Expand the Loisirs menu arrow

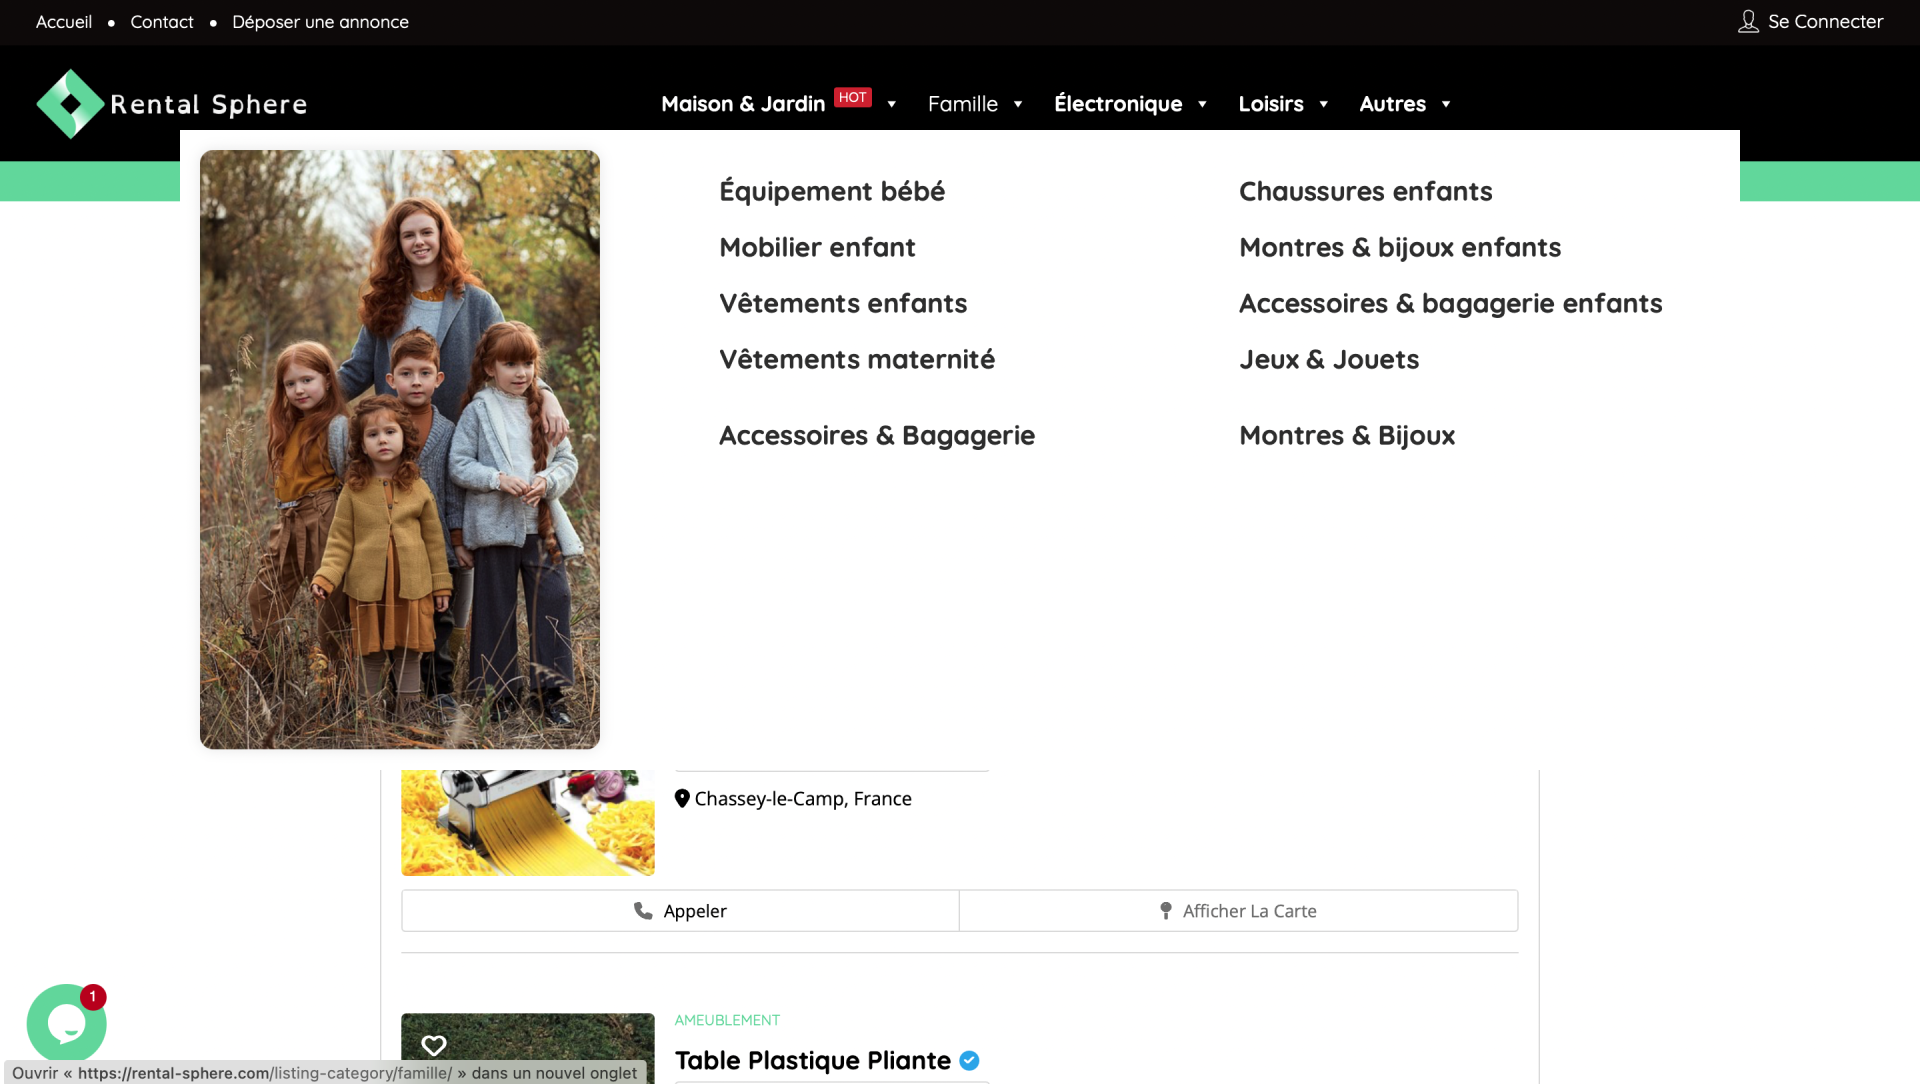tap(1323, 104)
